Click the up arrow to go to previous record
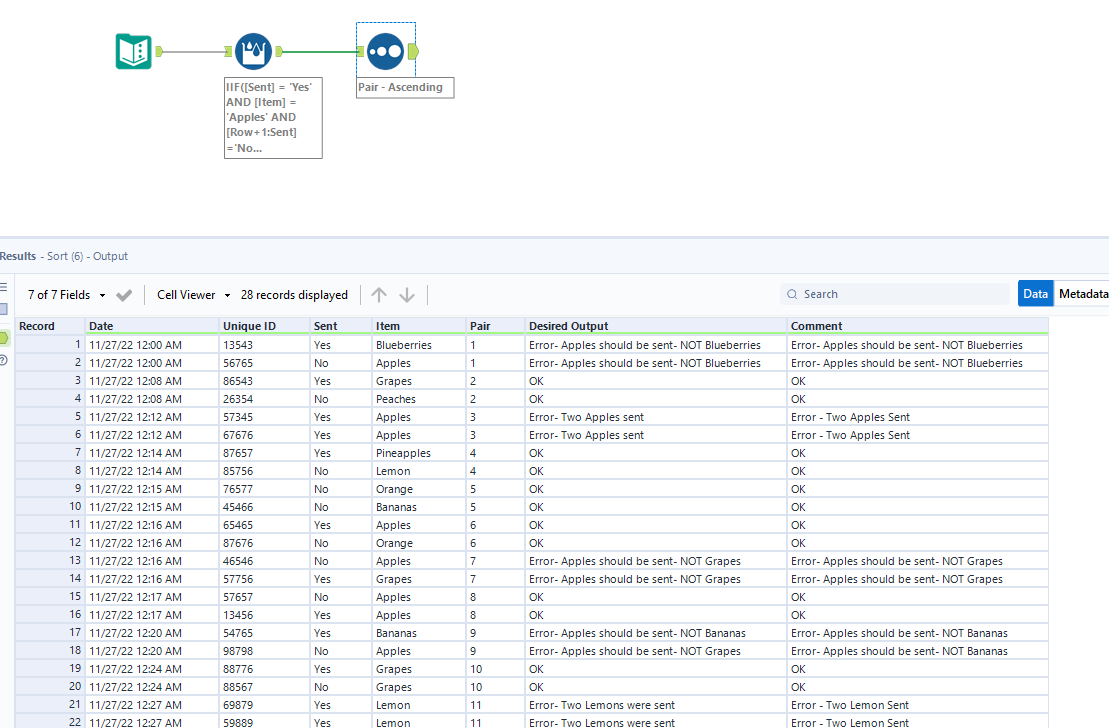 [x=379, y=294]
